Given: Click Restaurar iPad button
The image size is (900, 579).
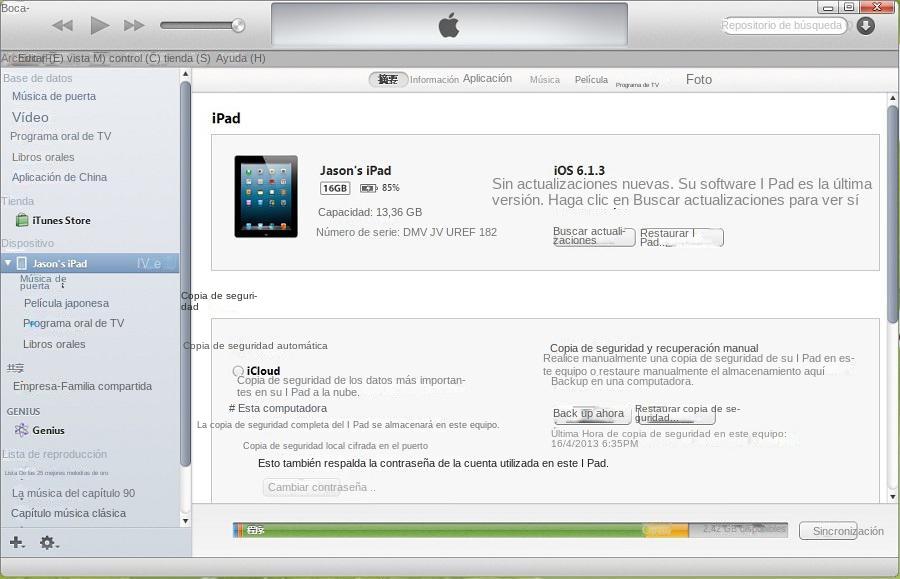Looking at the screenshot, I should pos(681,237).
